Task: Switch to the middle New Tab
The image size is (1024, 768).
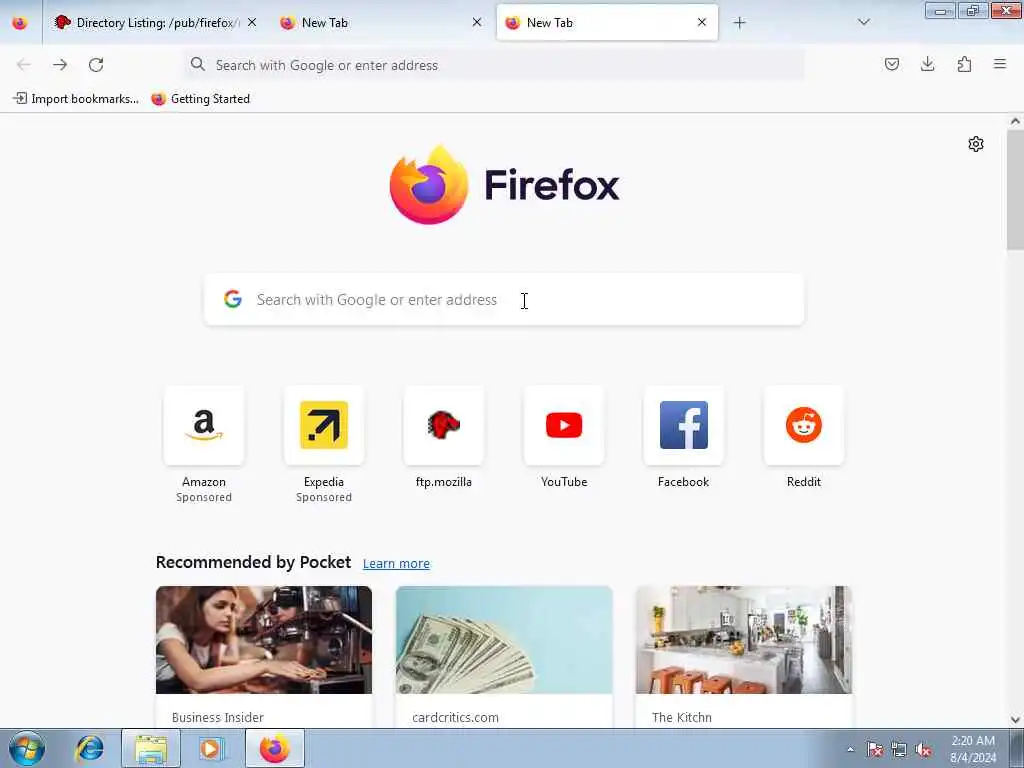Action: coord(381,23)
